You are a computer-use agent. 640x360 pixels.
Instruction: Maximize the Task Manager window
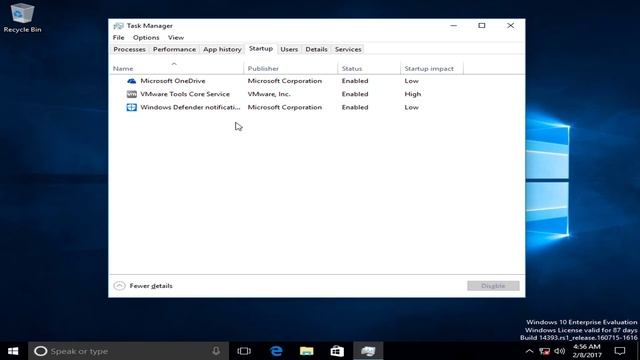tap(482, 26)
